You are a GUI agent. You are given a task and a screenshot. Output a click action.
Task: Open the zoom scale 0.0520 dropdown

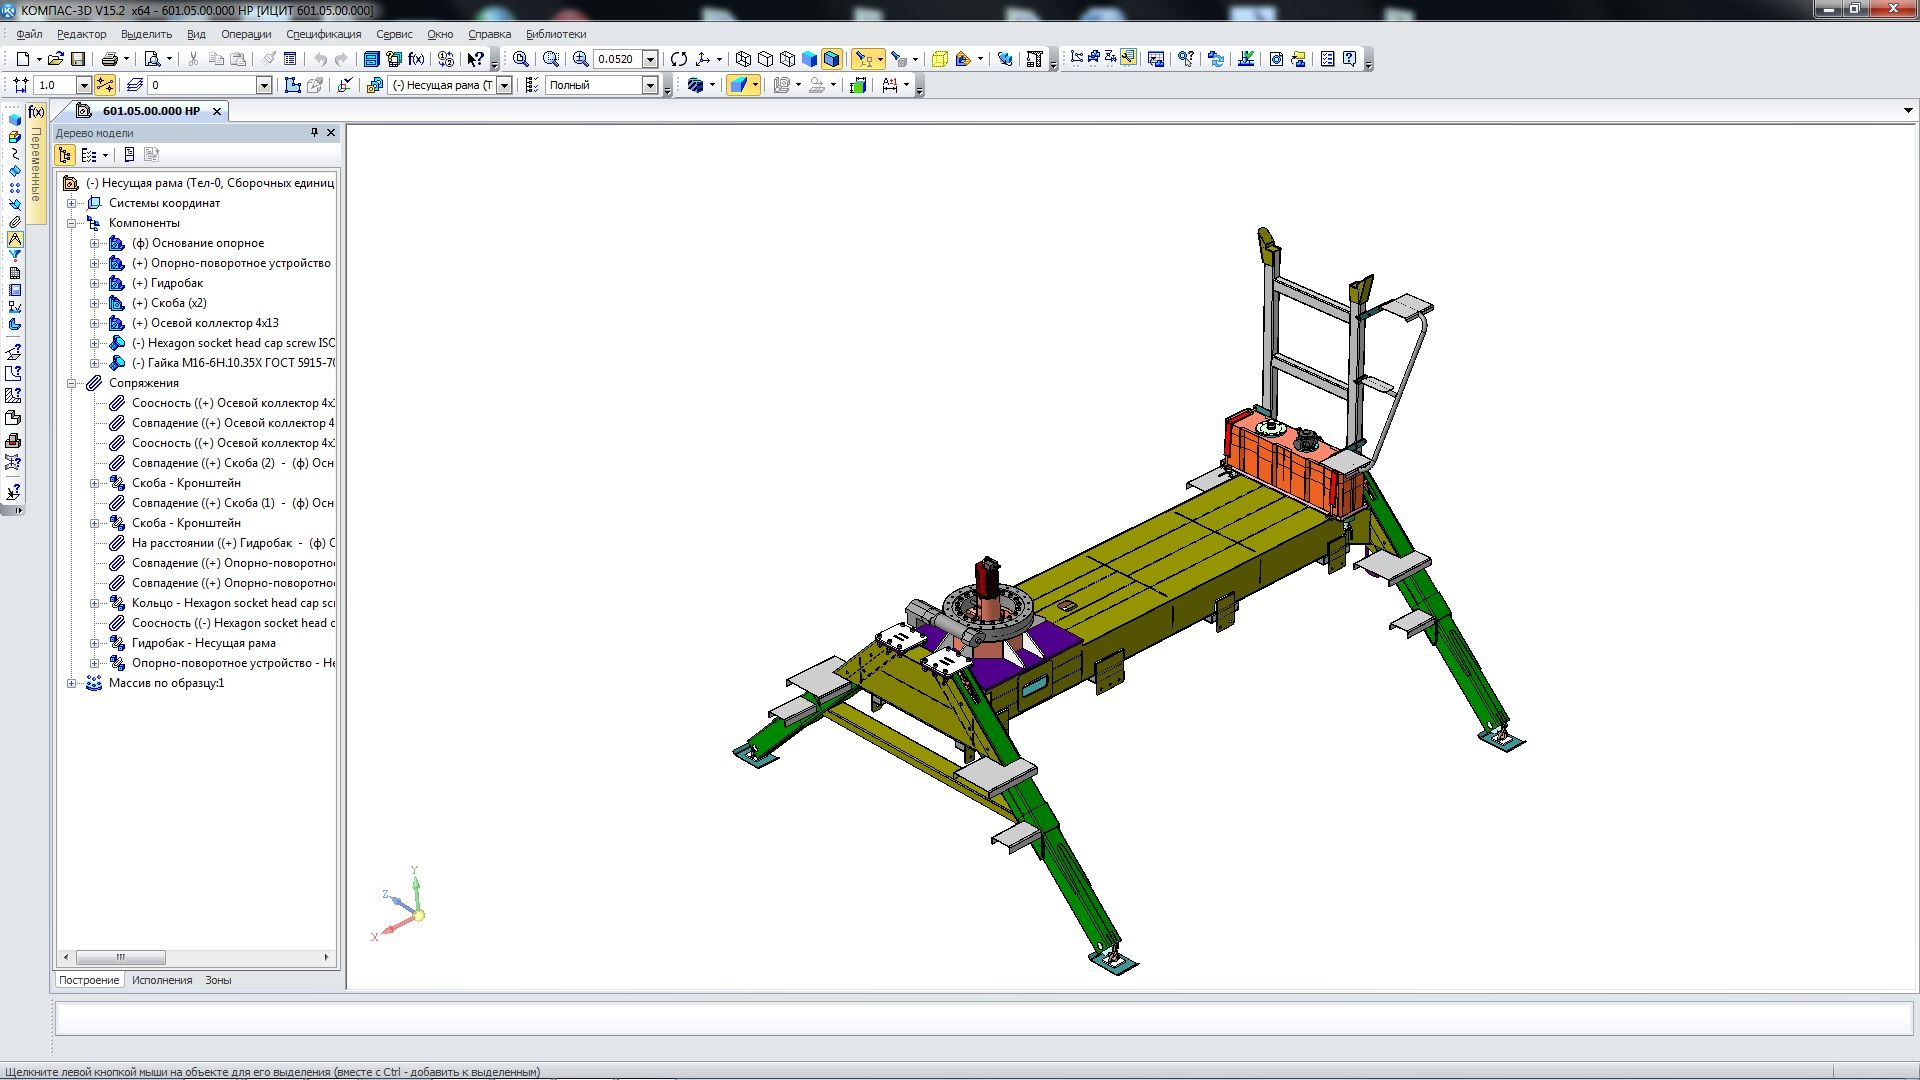(650, 59)
